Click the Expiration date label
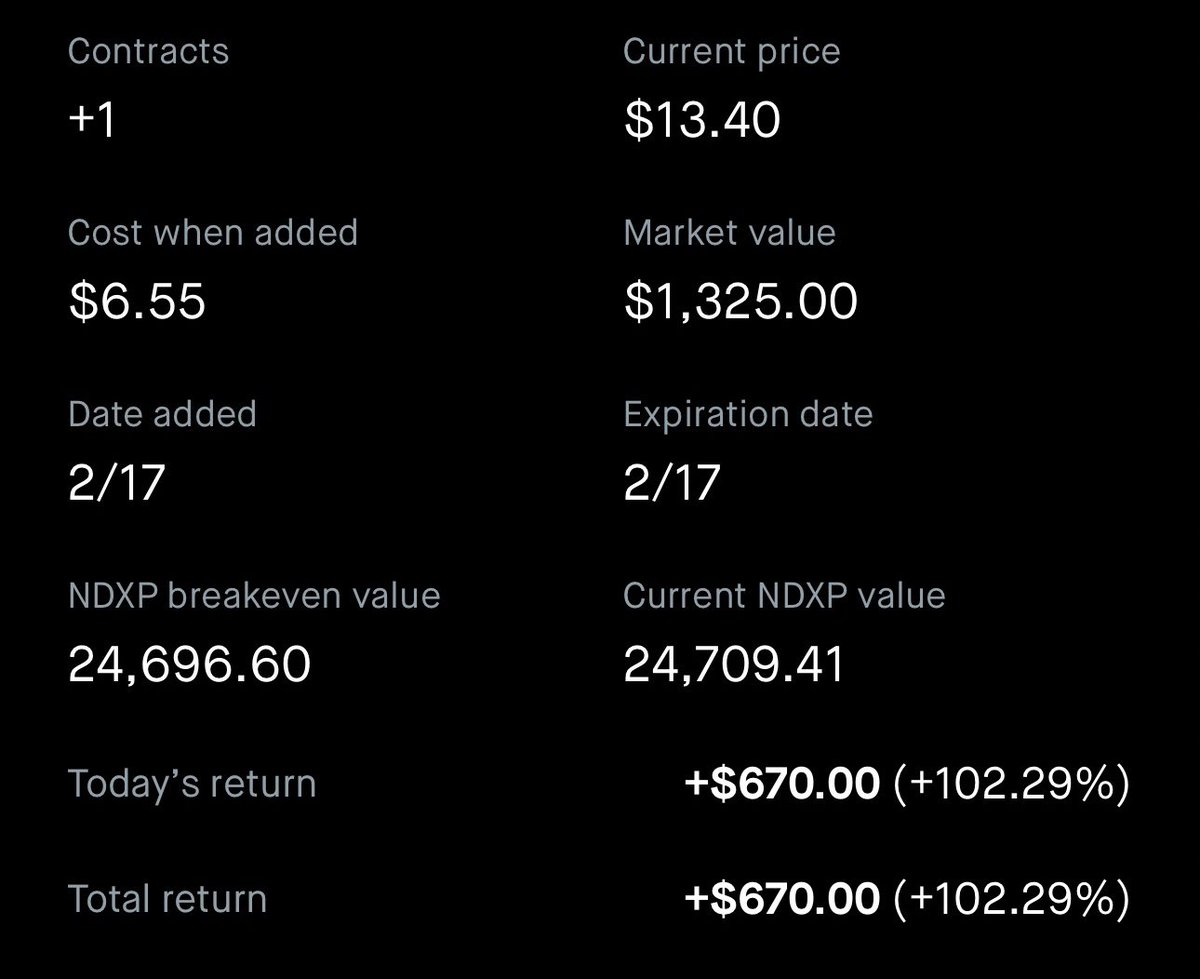Image resolution: width=1200 pixels, height=979 pixels. point(748,414)
